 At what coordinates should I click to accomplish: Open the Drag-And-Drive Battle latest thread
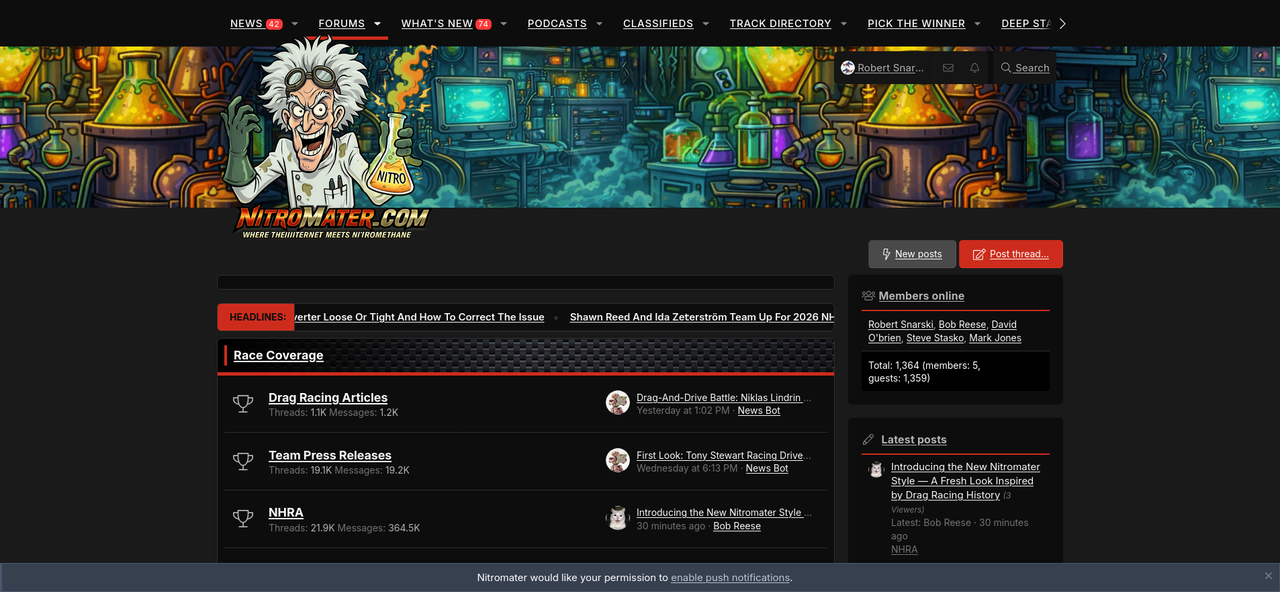coord(724,398)
